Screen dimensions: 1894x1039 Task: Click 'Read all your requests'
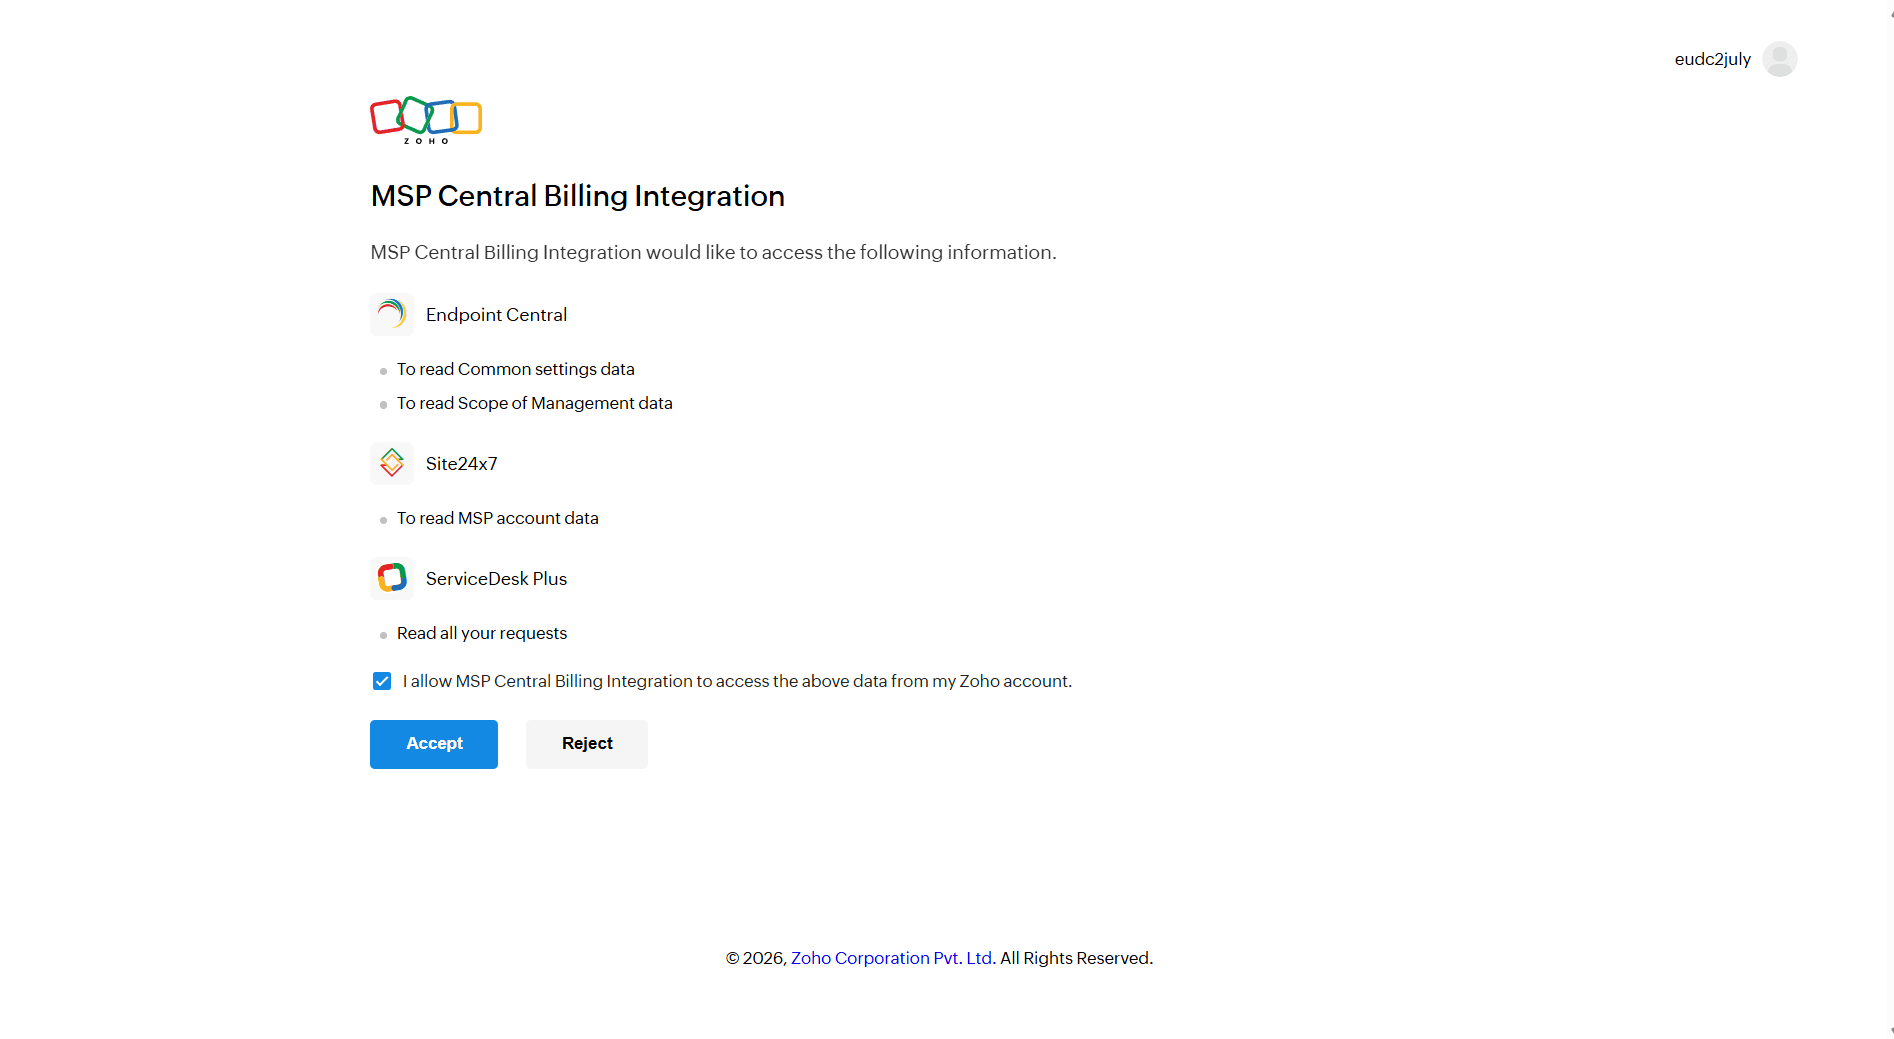click(482, 633)
